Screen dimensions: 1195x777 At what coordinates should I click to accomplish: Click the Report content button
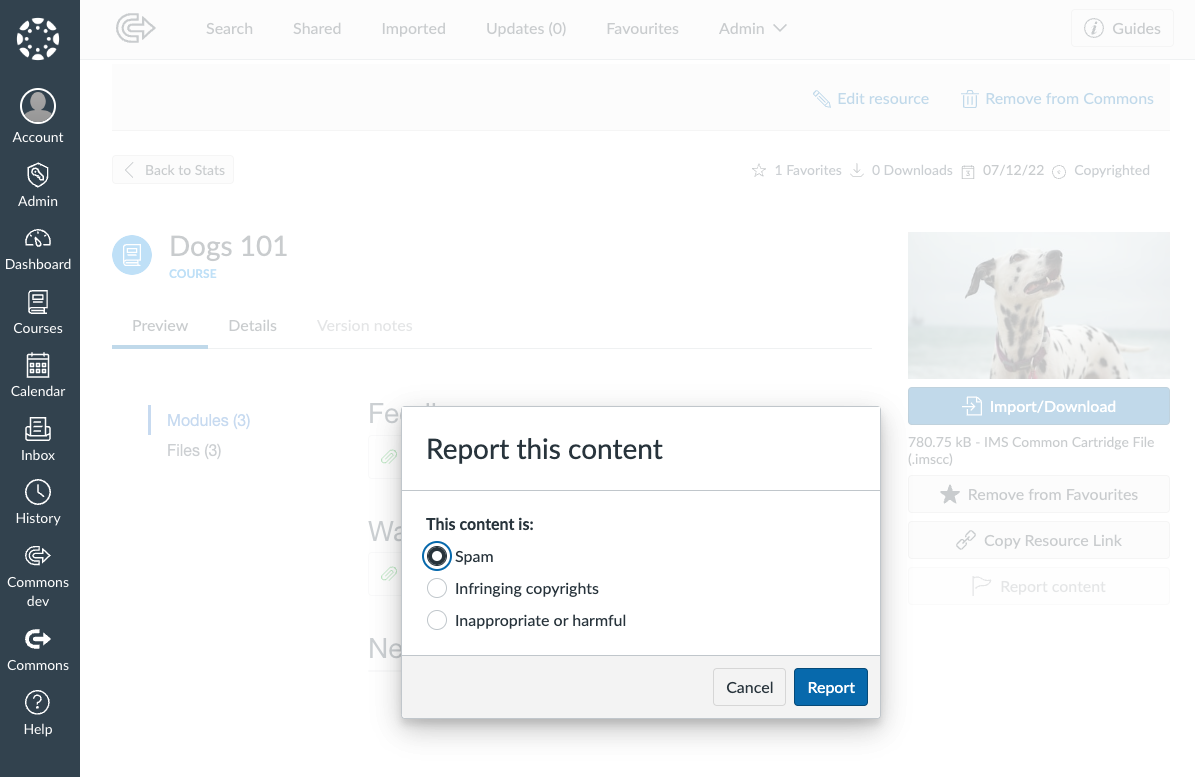pos(1039,586)
